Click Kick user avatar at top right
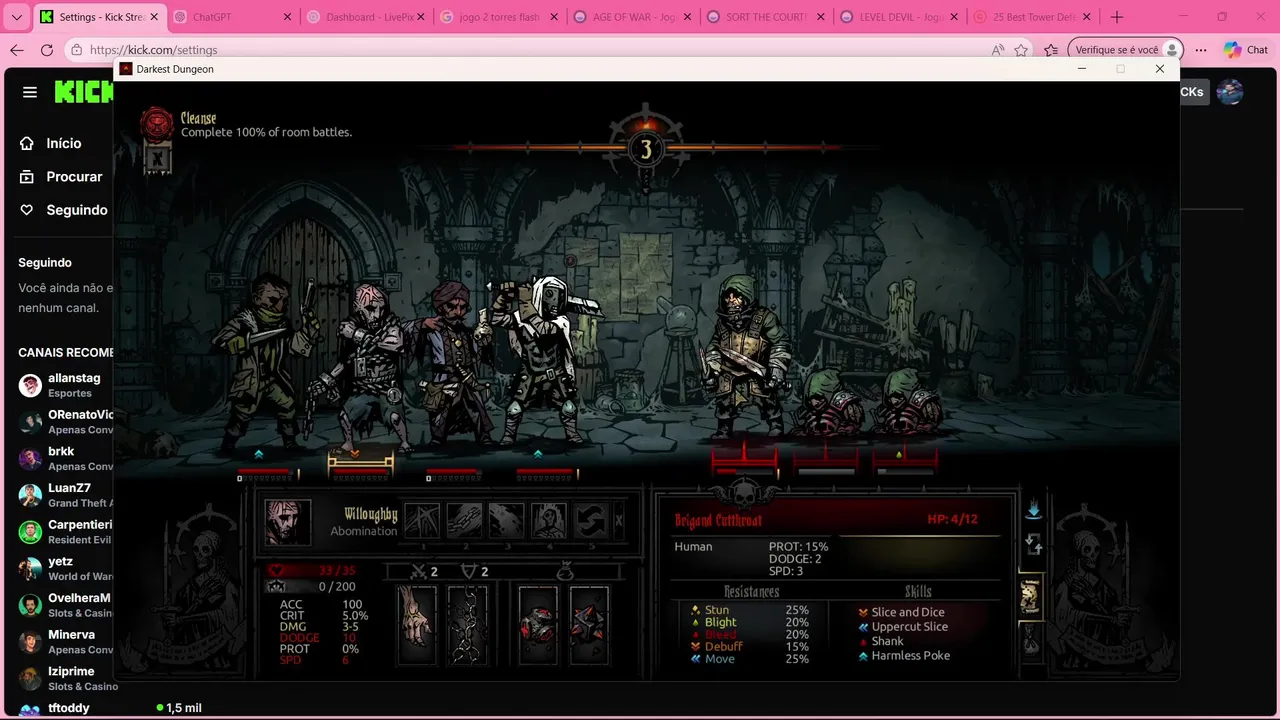The width and height of the screenshot is (1280, 720). (1229, 92)
